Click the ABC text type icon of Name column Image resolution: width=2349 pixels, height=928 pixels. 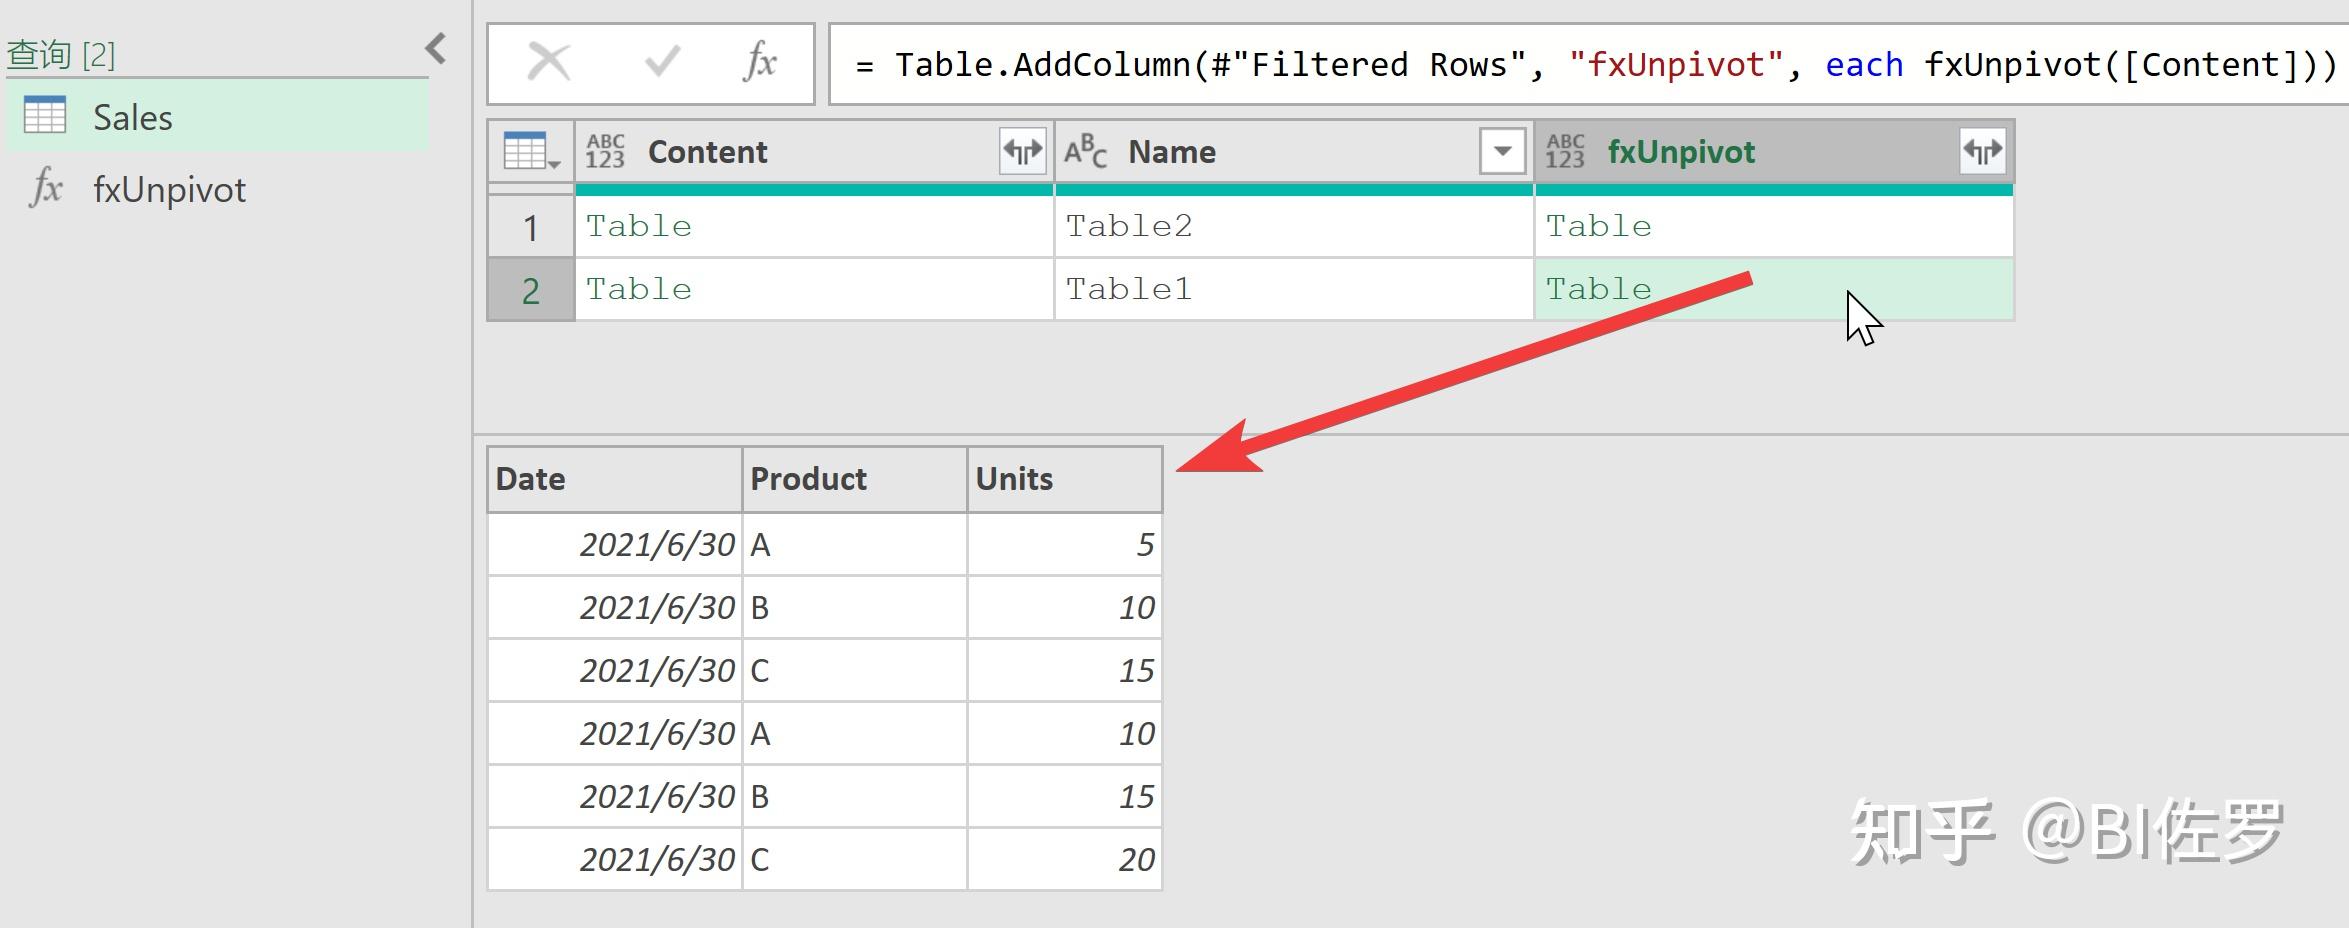tap(1085, 151)
